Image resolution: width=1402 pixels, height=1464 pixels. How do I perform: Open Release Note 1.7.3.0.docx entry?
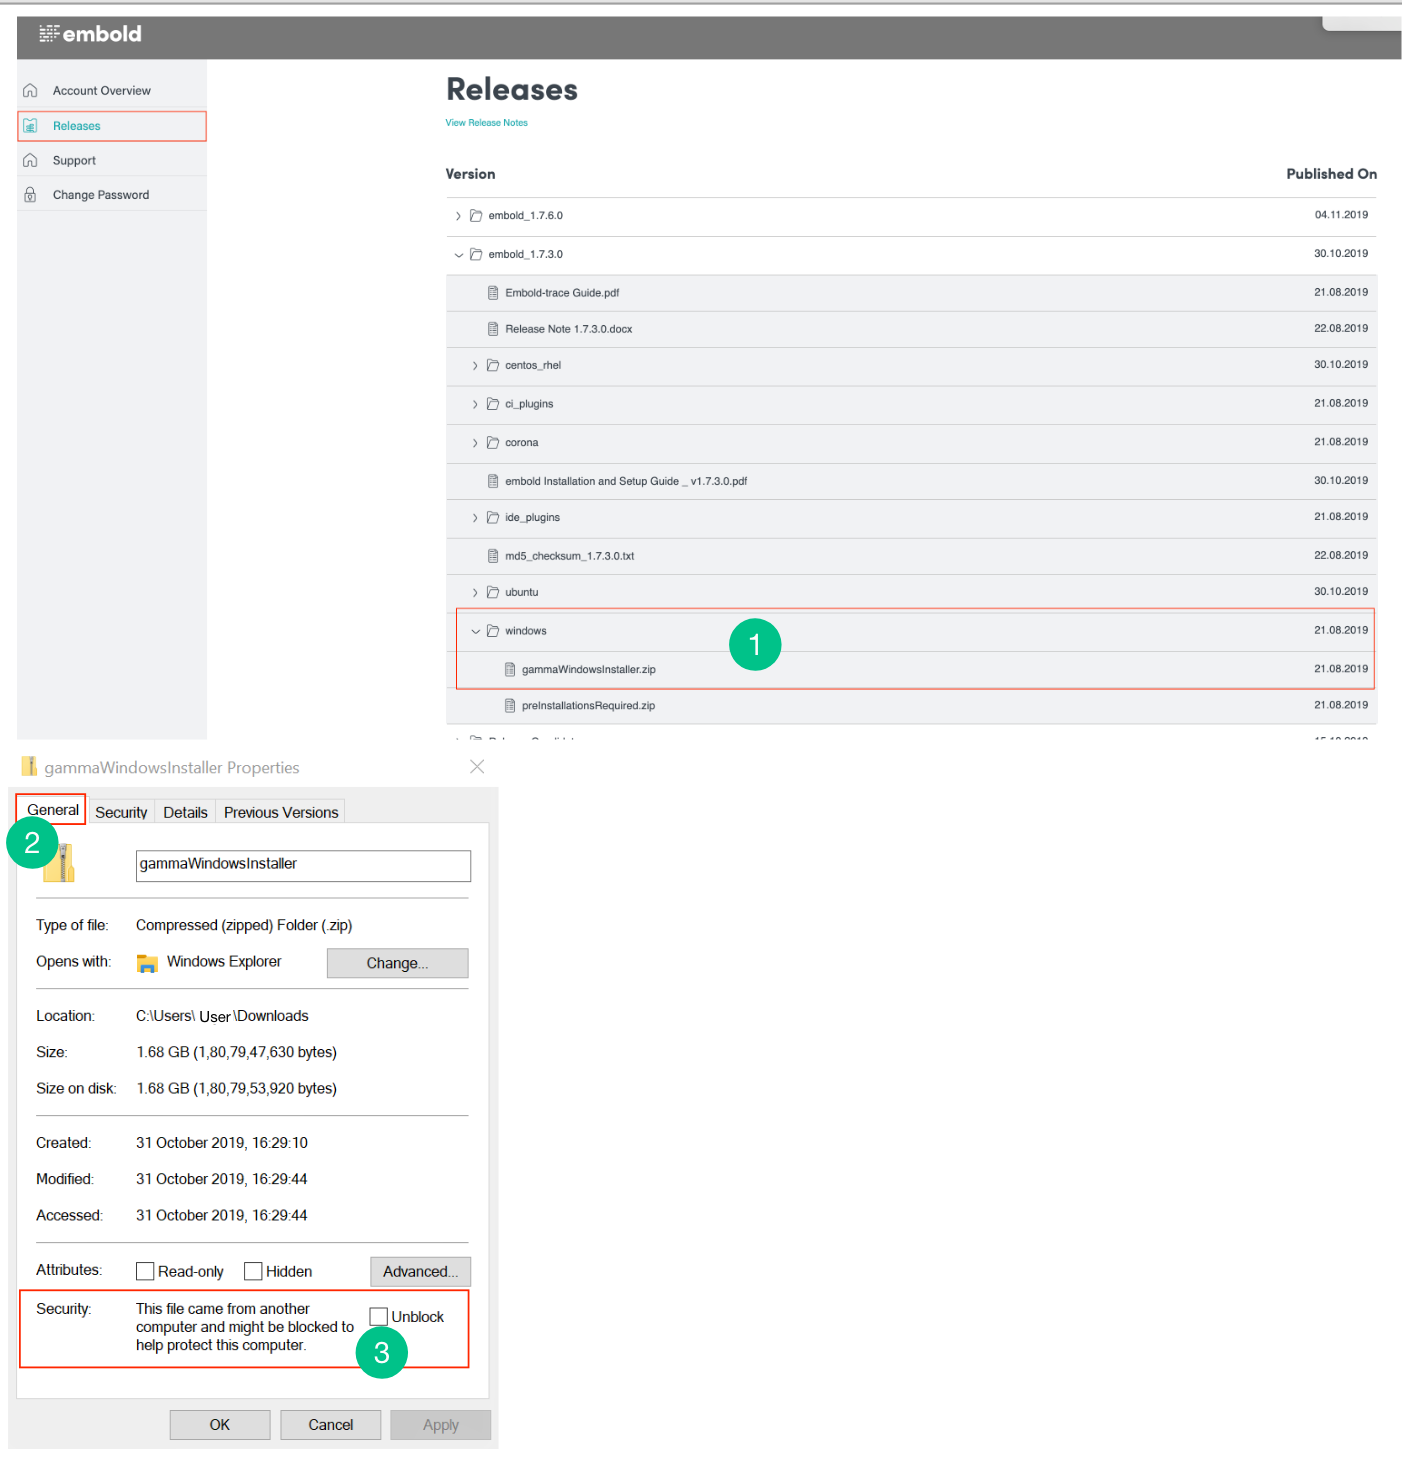[569, 329]
